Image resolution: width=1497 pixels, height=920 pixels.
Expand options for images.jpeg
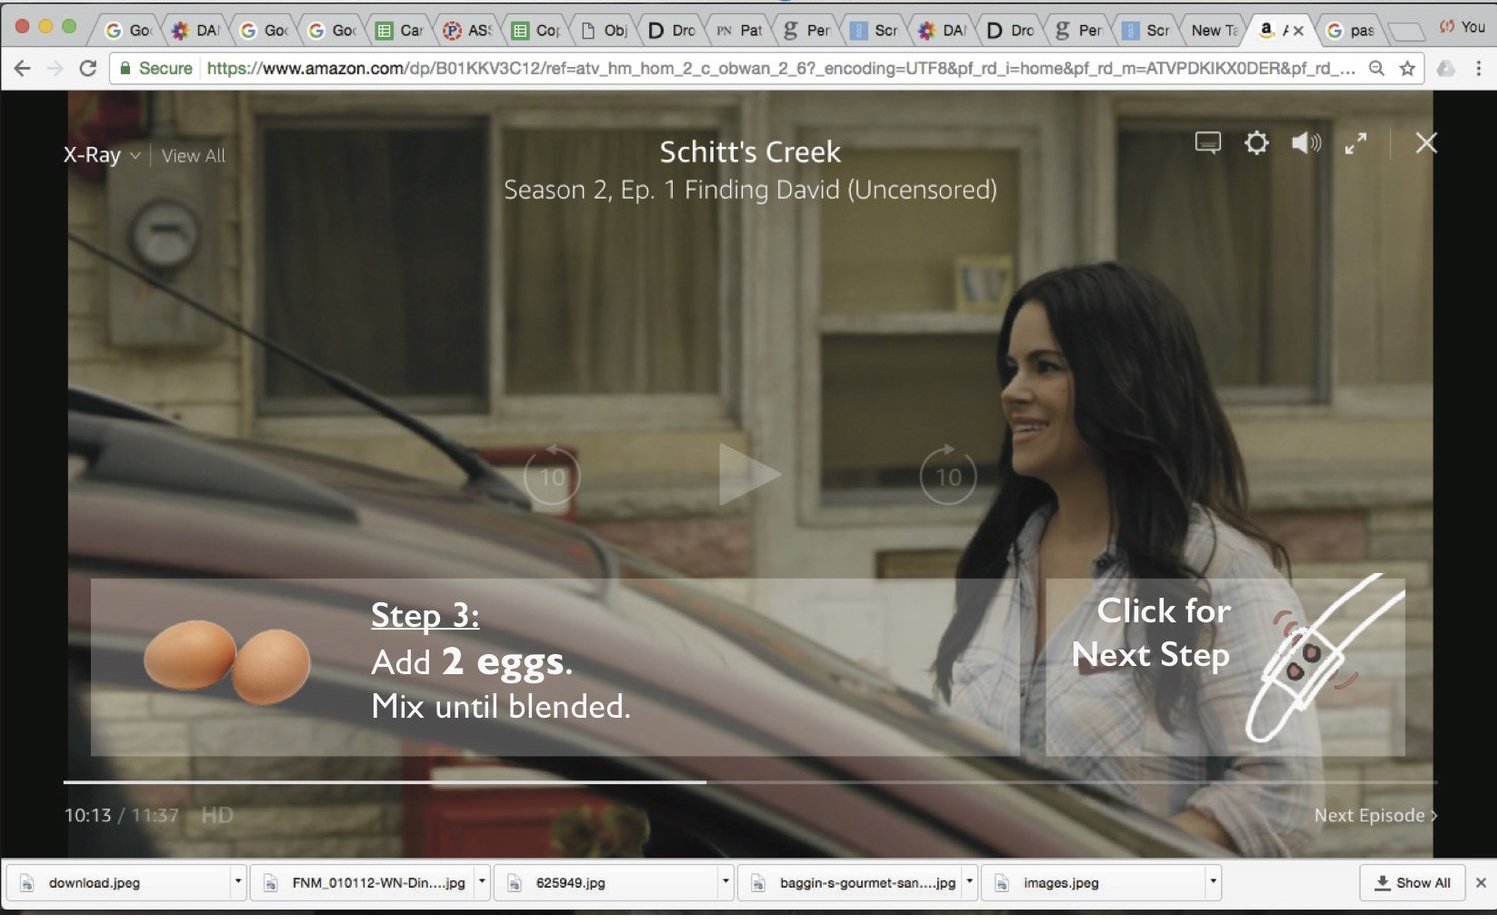[1213, 882]
